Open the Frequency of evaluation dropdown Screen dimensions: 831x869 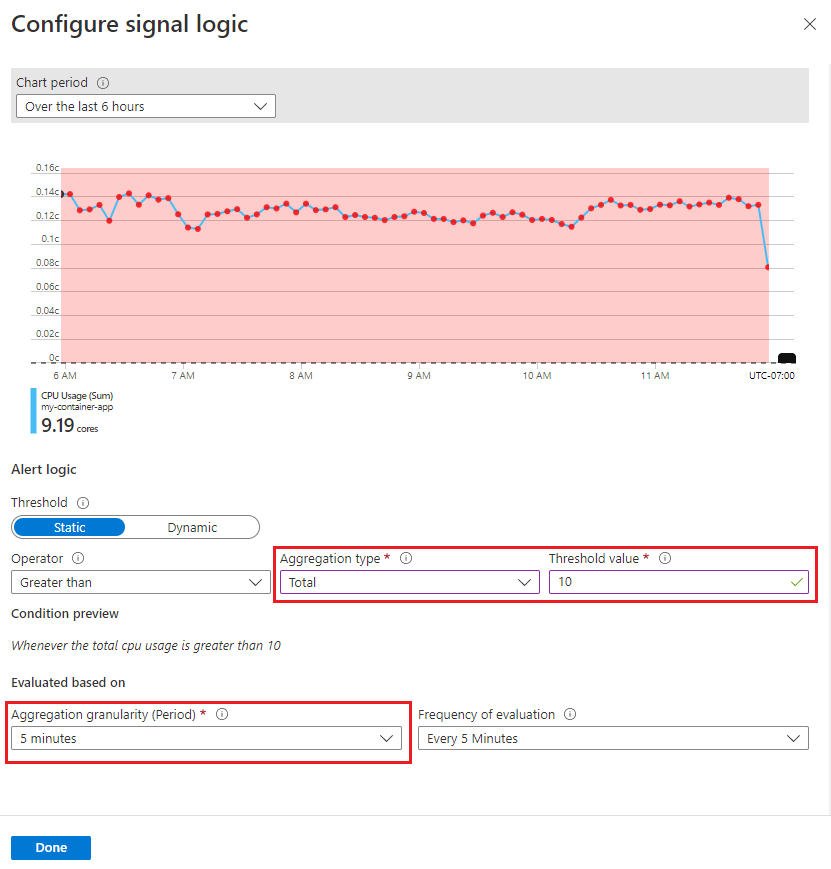[613, 738]
